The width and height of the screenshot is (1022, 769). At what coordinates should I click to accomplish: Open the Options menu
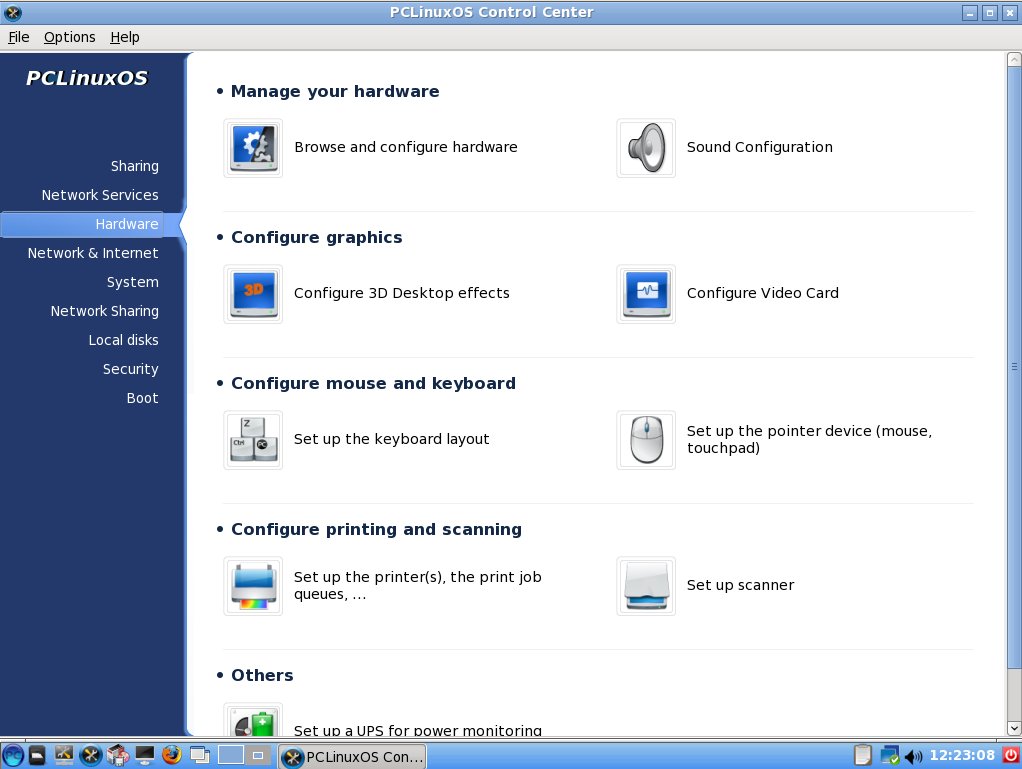tap(69, 37)
